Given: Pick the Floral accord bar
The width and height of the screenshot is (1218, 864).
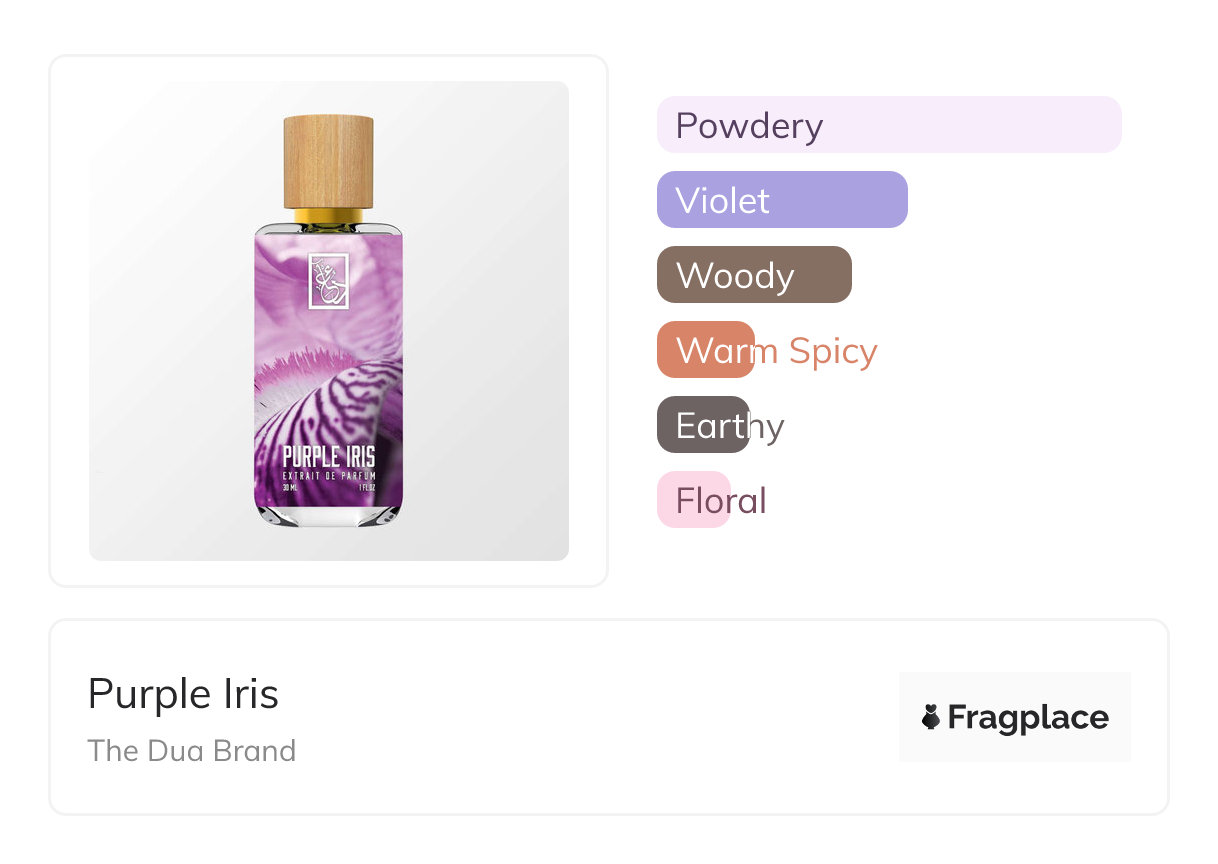Looking at the screenshot, I should tap(693, 500).
